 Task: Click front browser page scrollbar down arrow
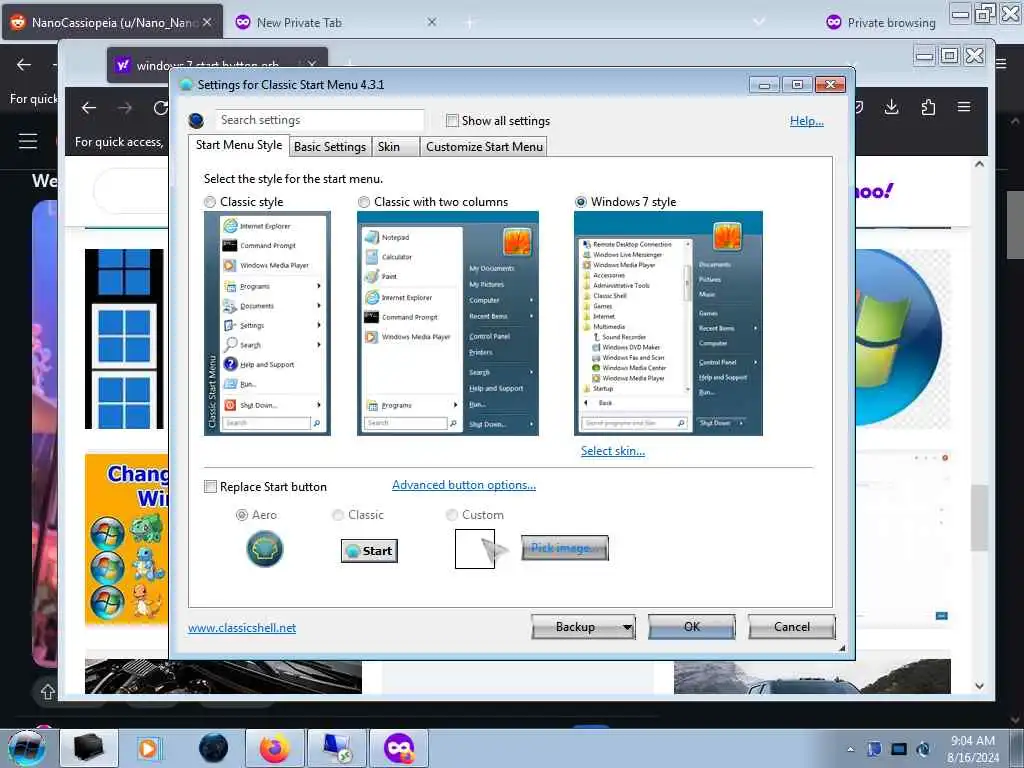(979, 686)
